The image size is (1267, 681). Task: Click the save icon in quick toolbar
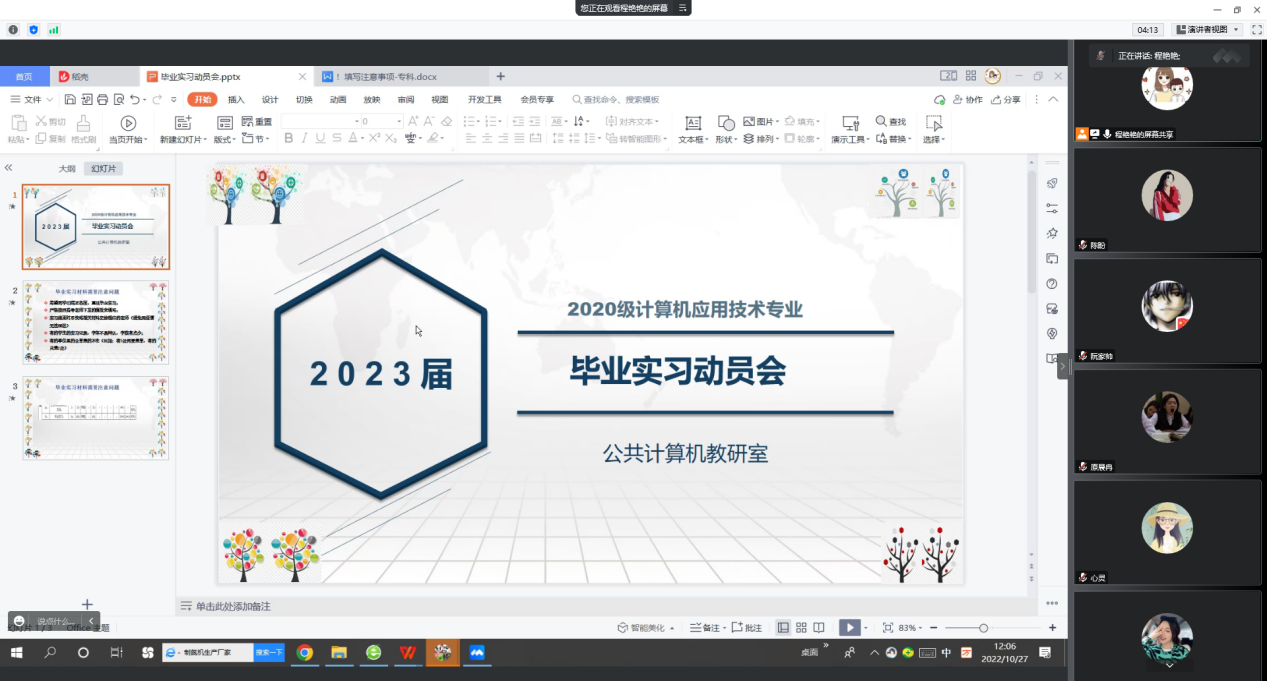70,100
